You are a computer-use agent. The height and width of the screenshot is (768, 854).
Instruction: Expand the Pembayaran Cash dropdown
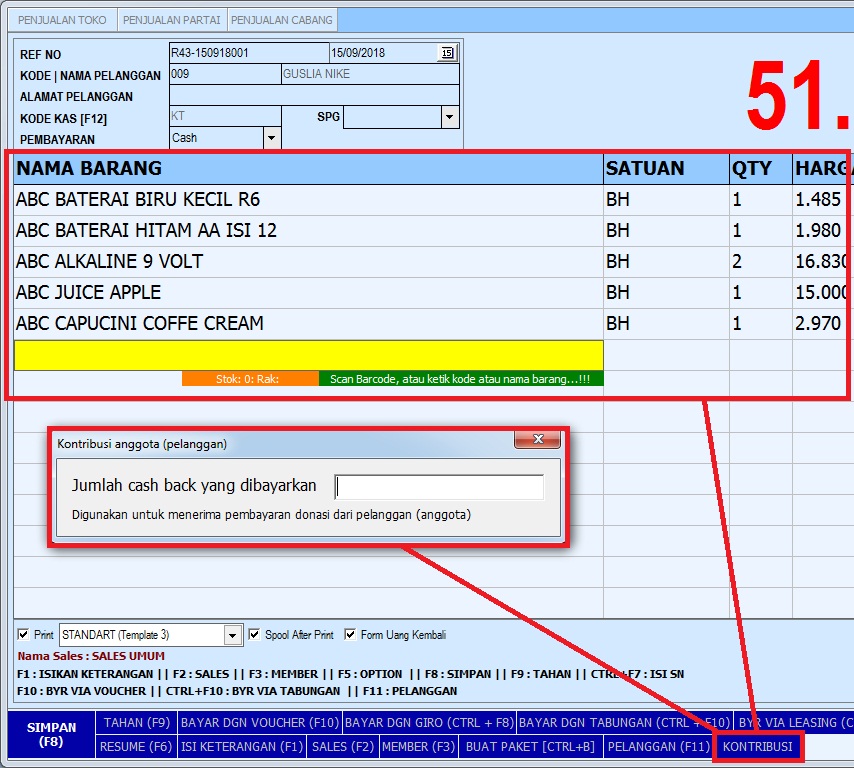pos(271,138)
